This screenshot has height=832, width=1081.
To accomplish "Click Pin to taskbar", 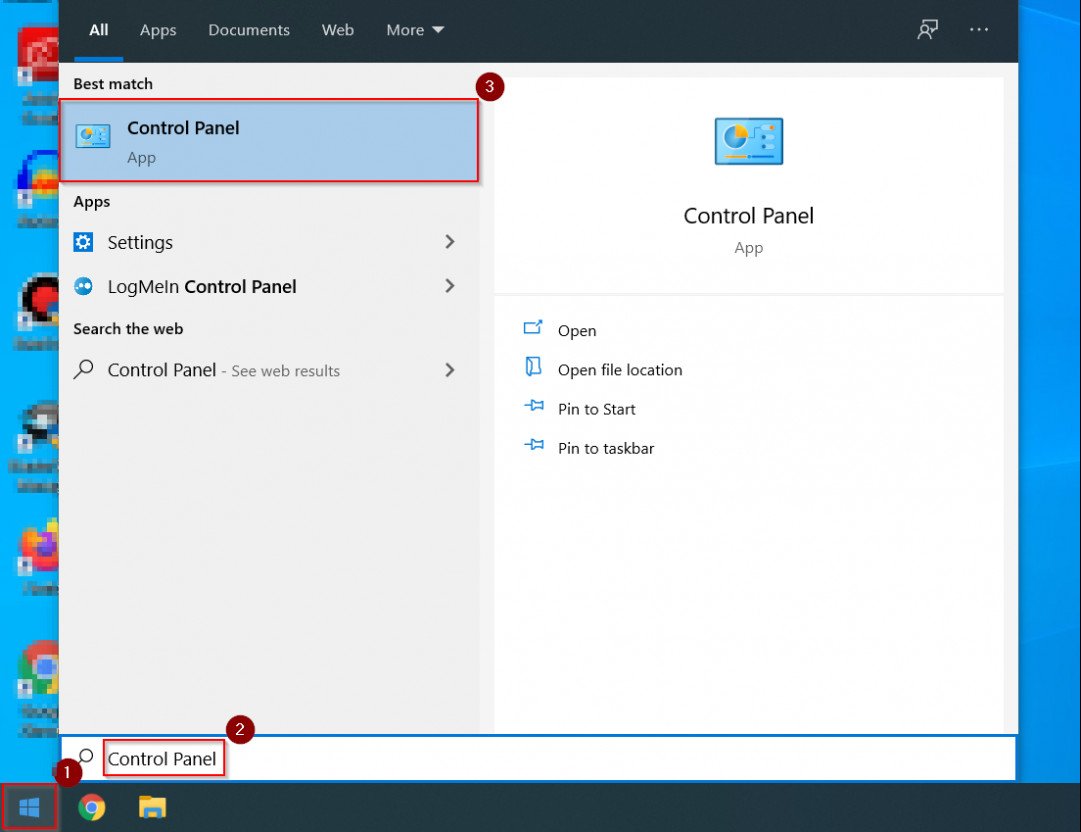I will pyautogui.click(x=606, y=448).
